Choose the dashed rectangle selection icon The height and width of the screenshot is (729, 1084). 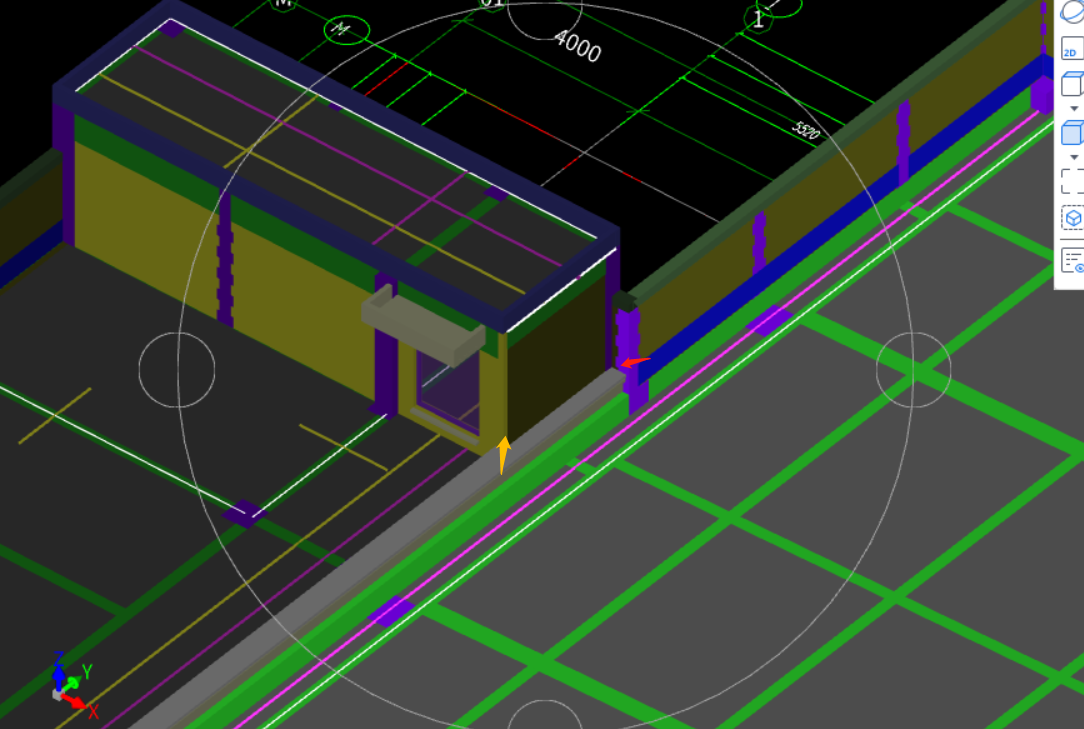pyautogui.click(x=1072, y=181)
